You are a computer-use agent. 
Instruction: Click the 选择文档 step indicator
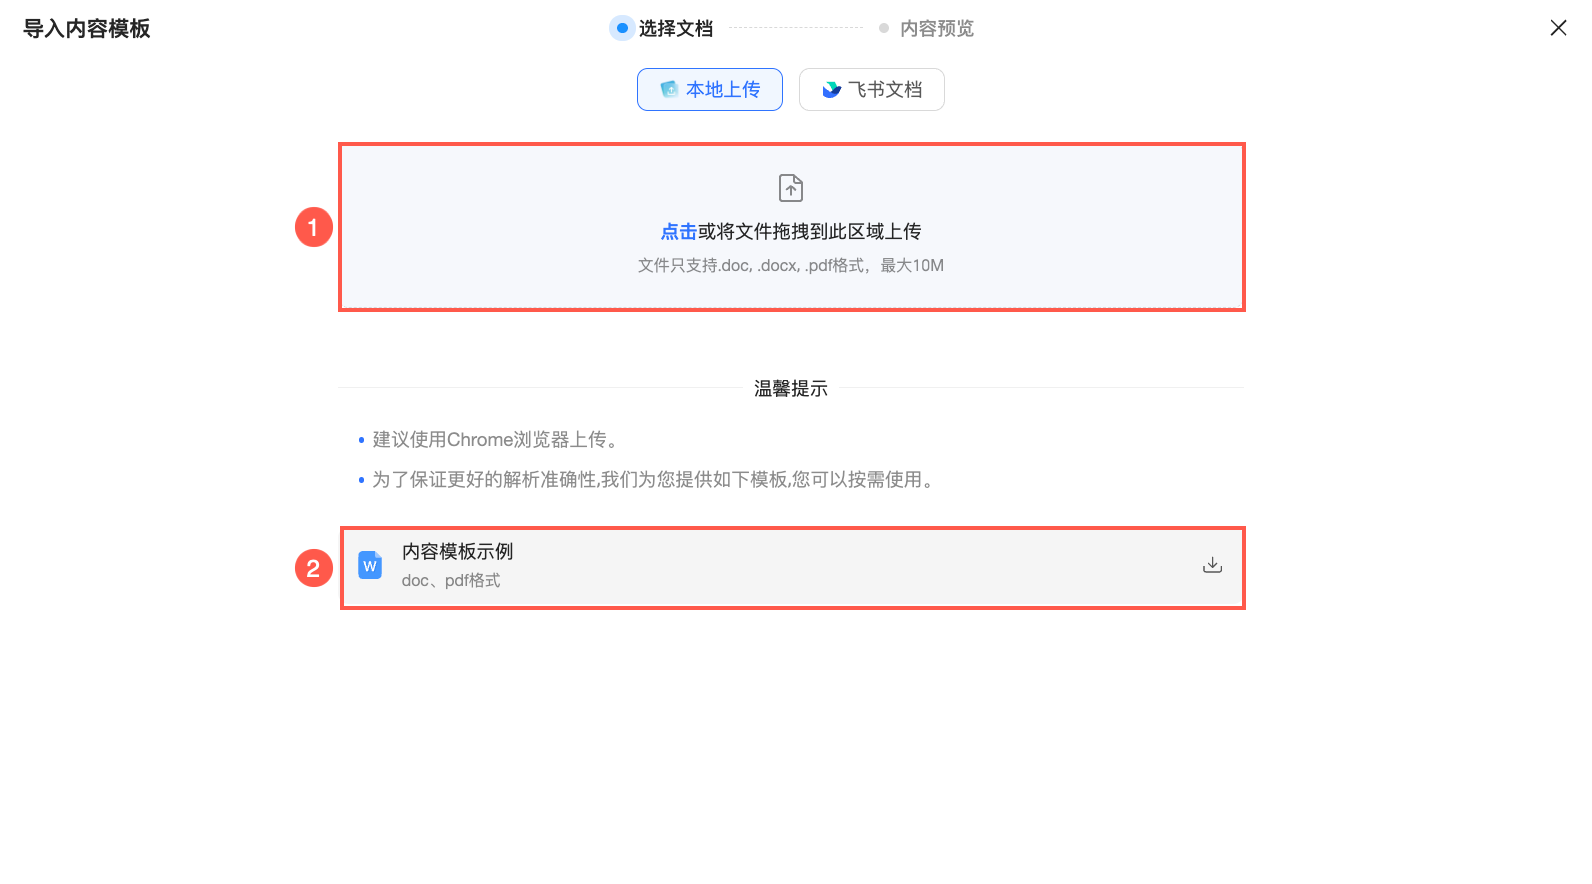(x=662, y=28)
